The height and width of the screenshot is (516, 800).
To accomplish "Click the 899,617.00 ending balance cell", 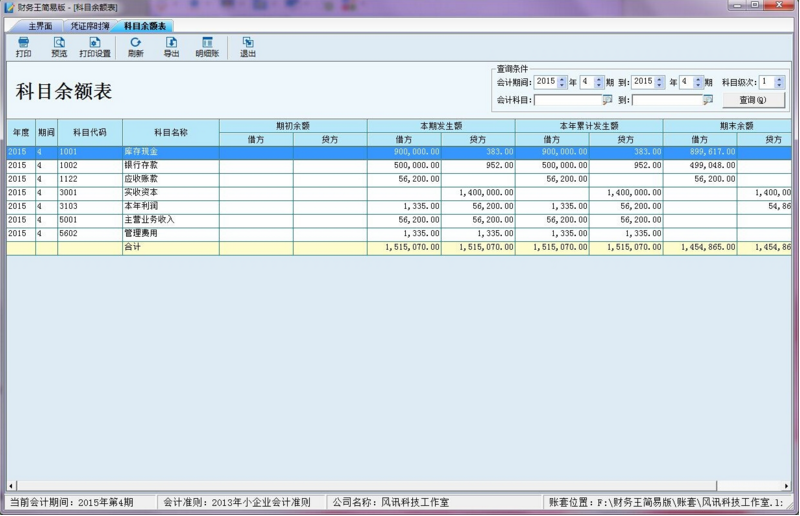I will click(700, 152).
